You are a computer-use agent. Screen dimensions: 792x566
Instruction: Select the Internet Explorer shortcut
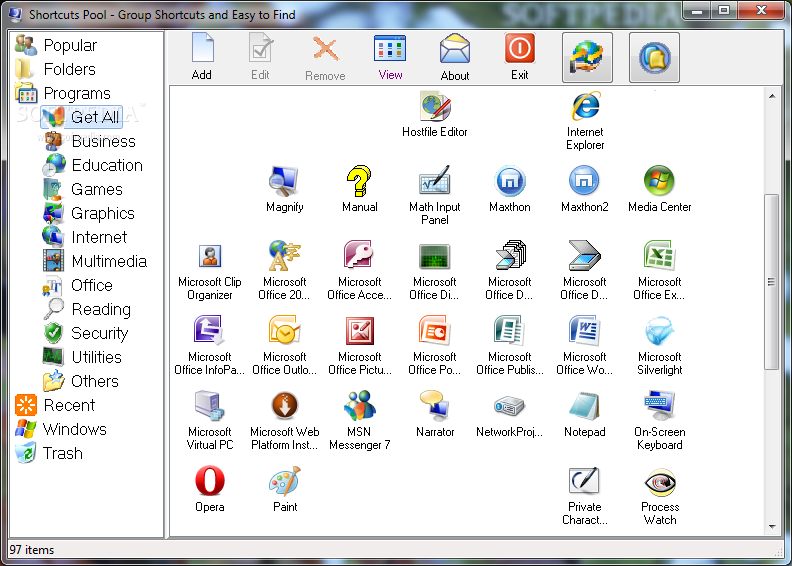[585, 121]
